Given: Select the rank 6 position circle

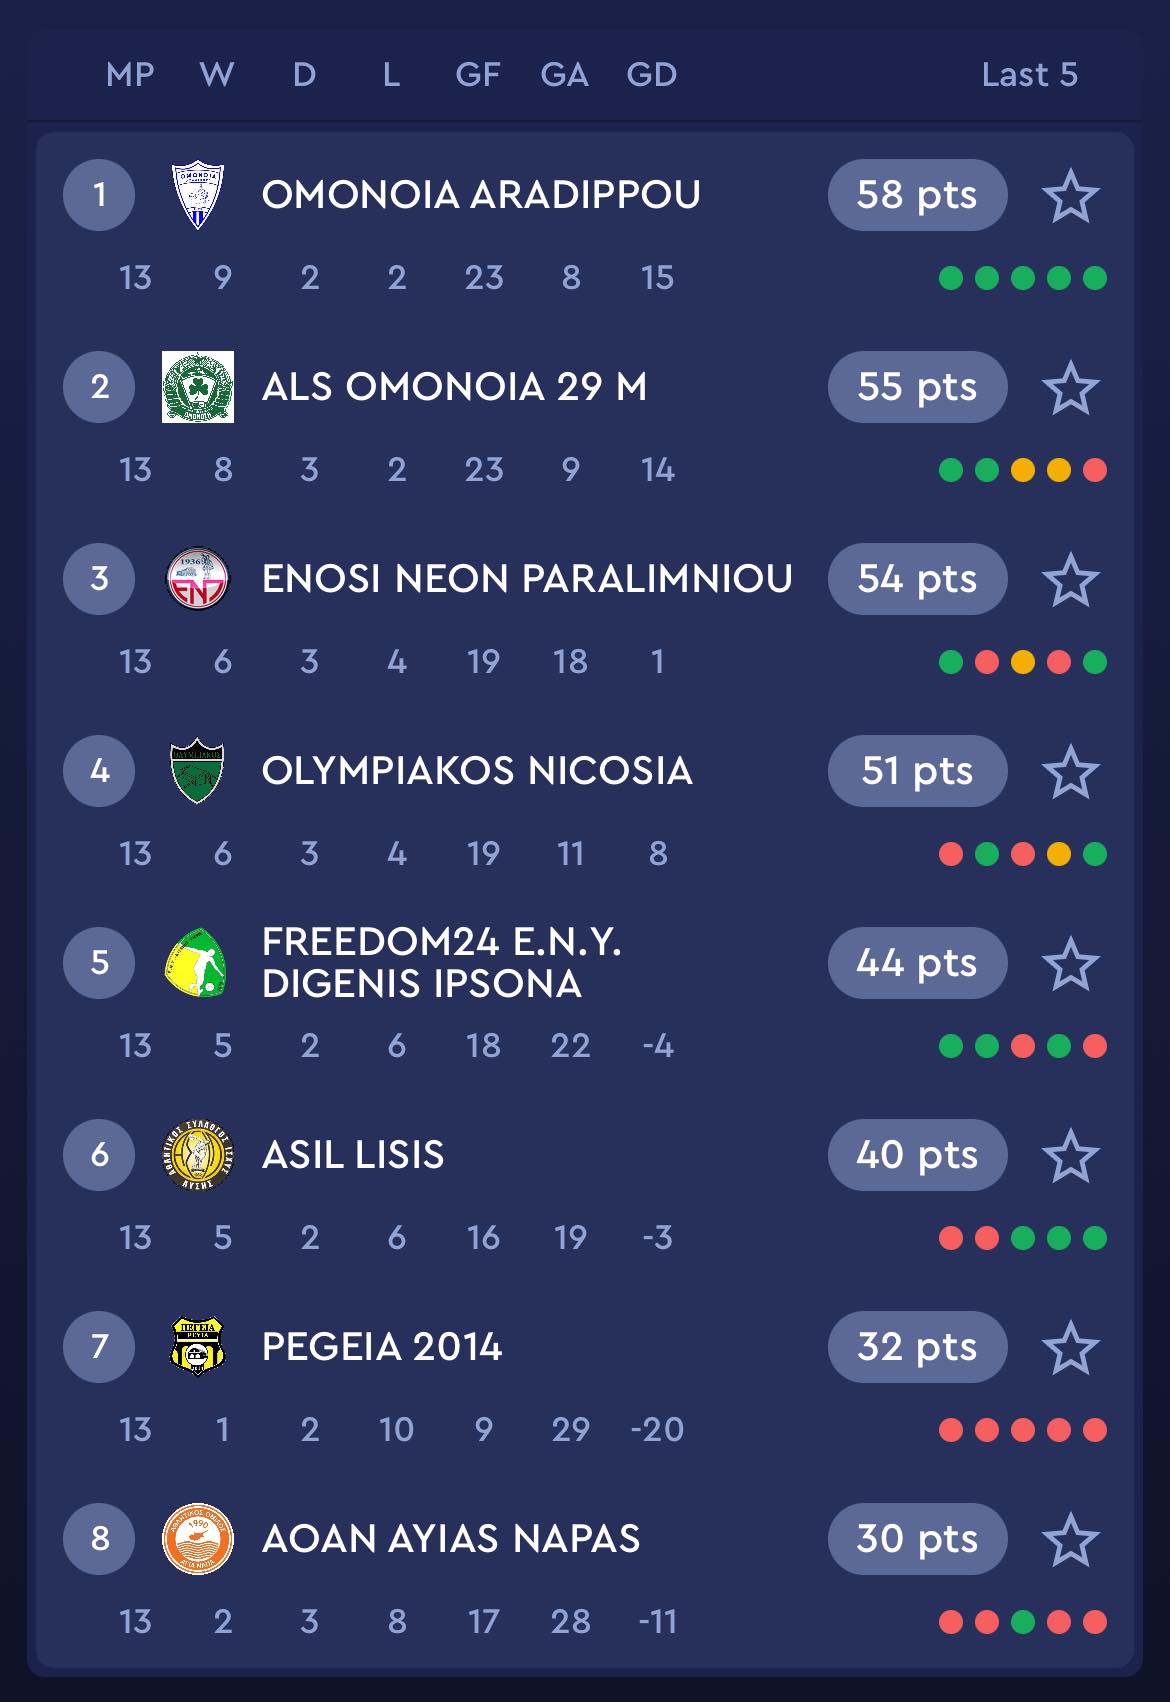Looking at the screenshot, I should 99,1155.
